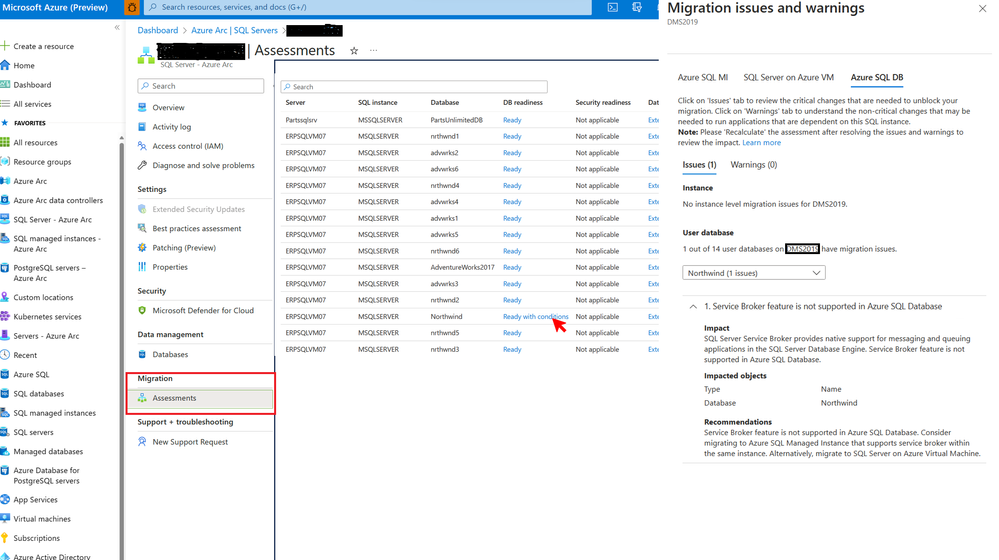Sort by Security readiness column header
The width and height of the screenshot is (999, 560).
603,103
